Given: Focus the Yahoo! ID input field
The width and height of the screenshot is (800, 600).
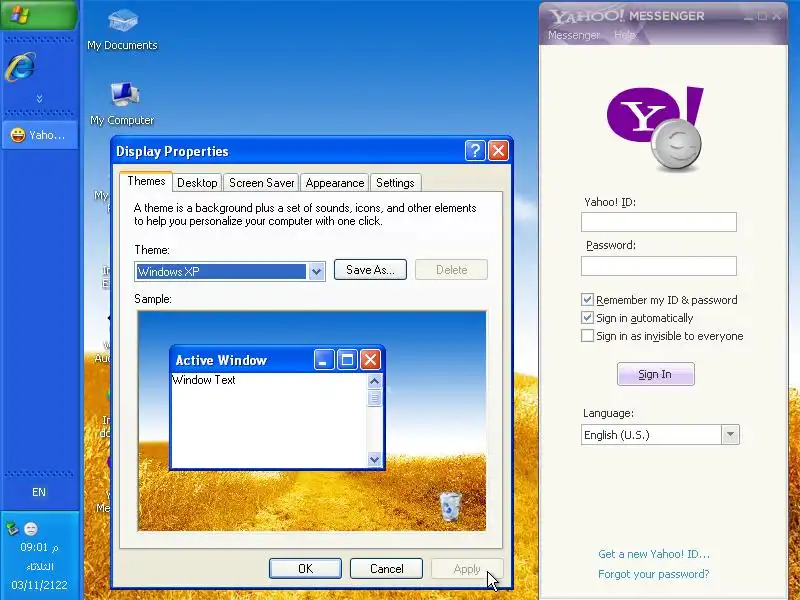Looking at the screenshot, I should coord(659,222).
